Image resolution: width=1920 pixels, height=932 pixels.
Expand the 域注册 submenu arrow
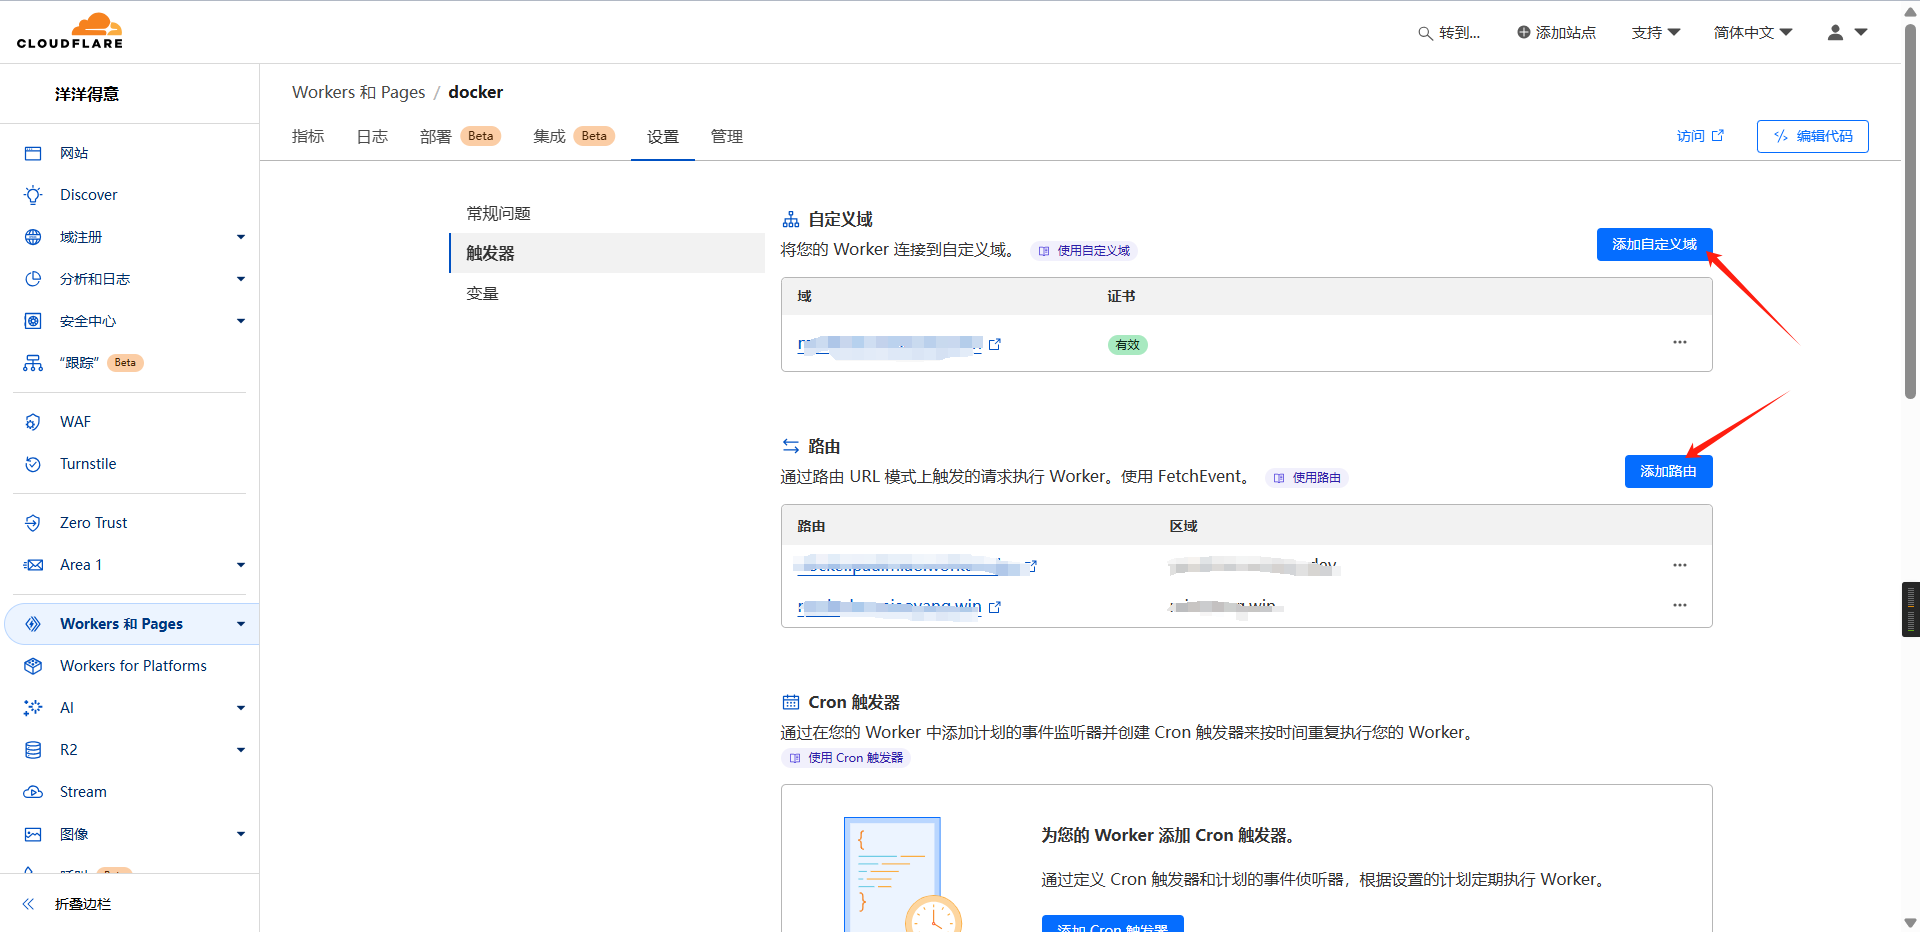(241, 237)
